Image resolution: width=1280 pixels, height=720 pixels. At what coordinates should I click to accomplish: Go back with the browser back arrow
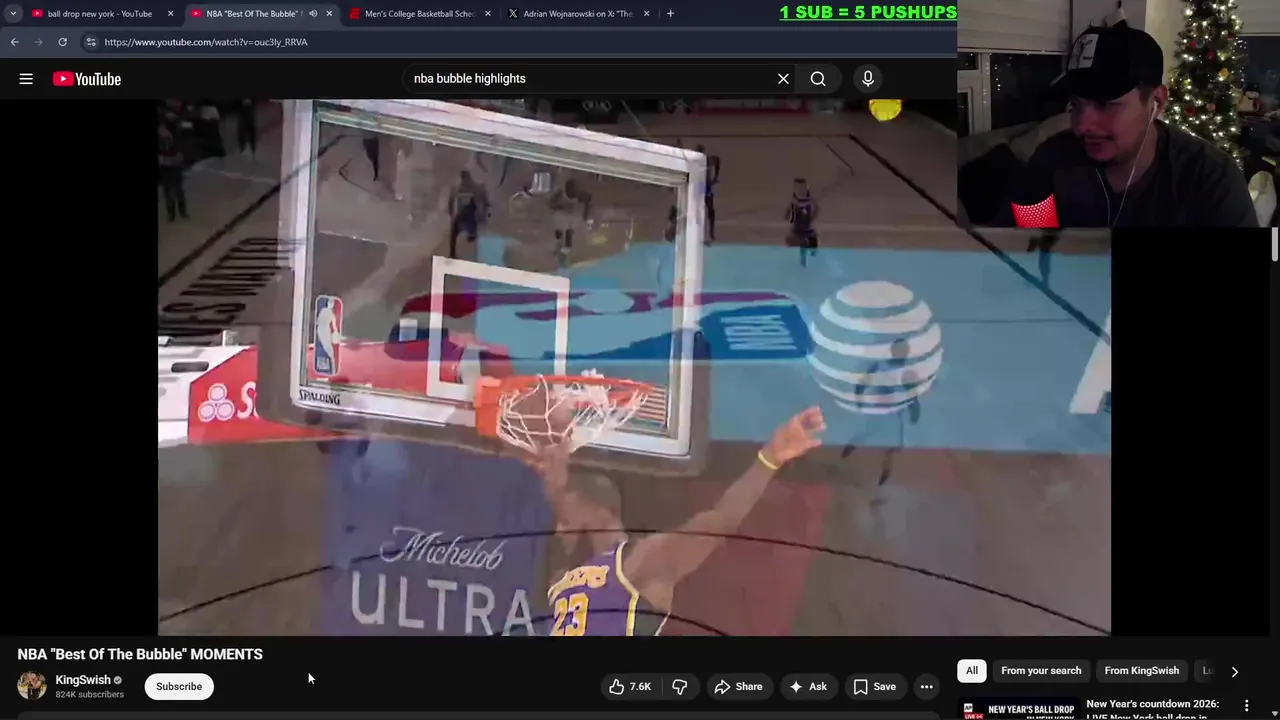tap(14, 42)
